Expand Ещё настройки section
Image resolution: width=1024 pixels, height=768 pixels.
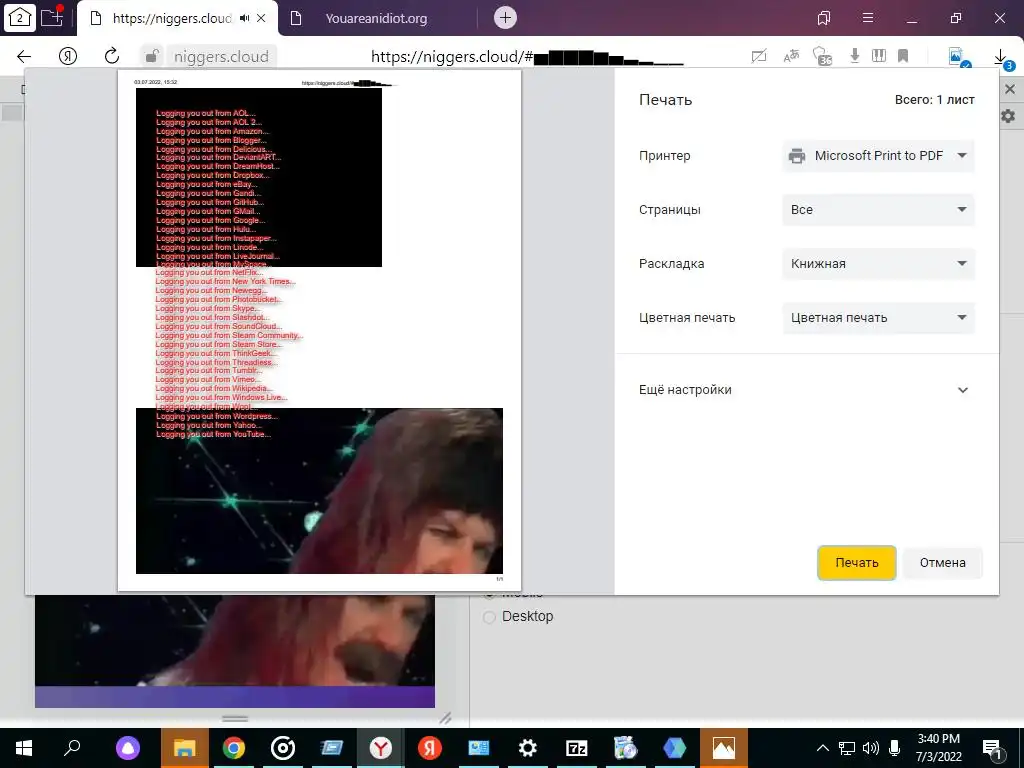tap(803, 390)
